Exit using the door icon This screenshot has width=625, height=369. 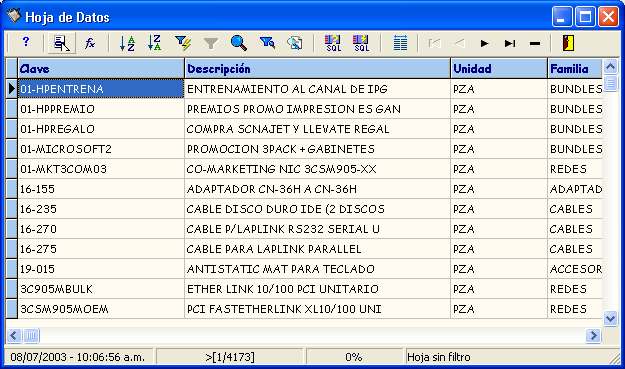coord(568,43)
